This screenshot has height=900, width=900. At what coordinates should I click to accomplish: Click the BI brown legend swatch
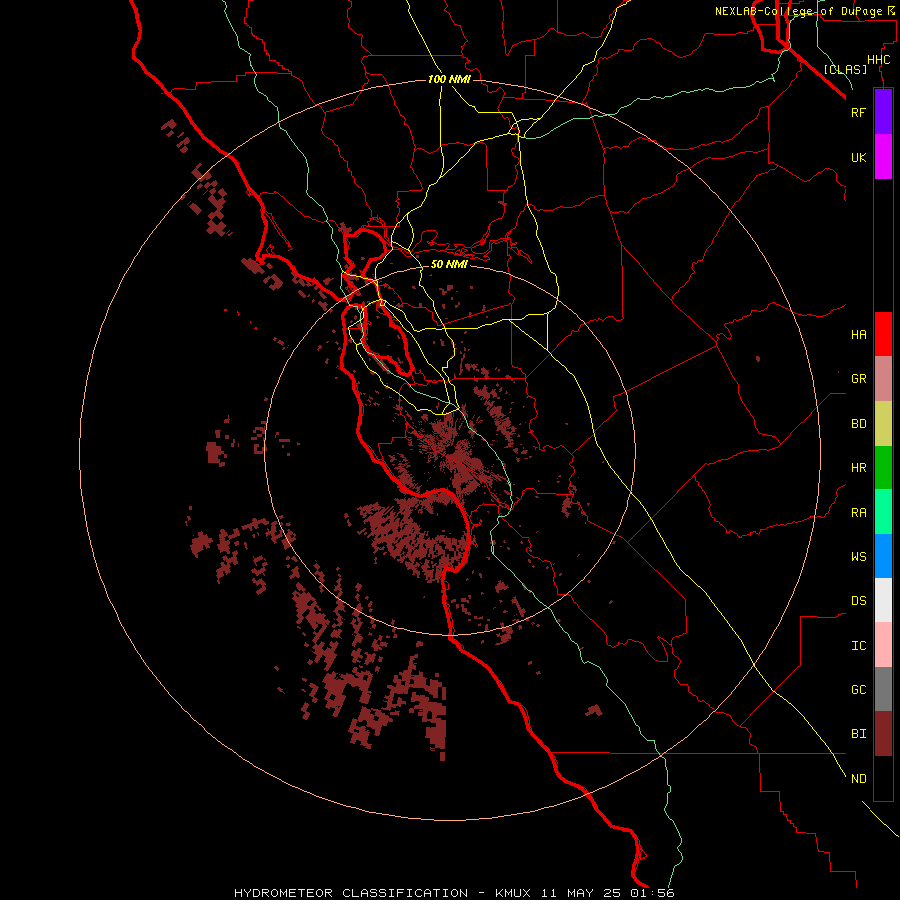[x=883, y=734]
